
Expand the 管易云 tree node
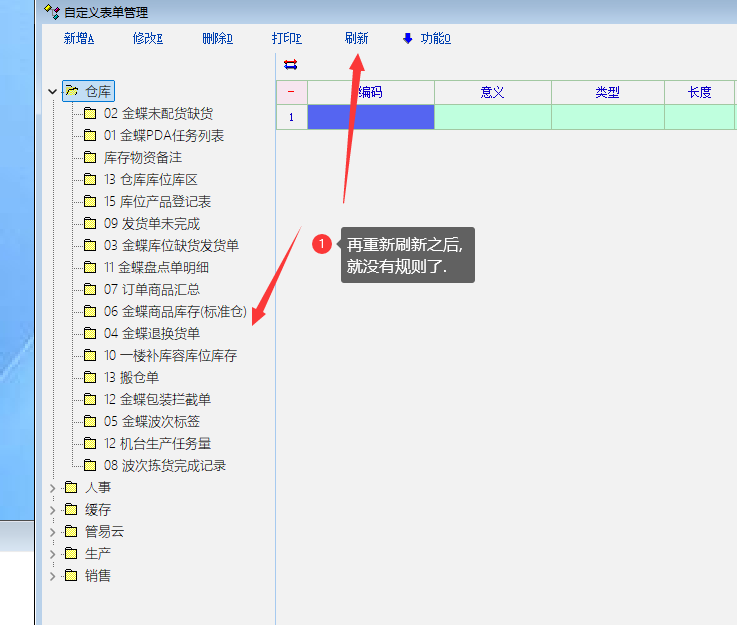(52, 532)
